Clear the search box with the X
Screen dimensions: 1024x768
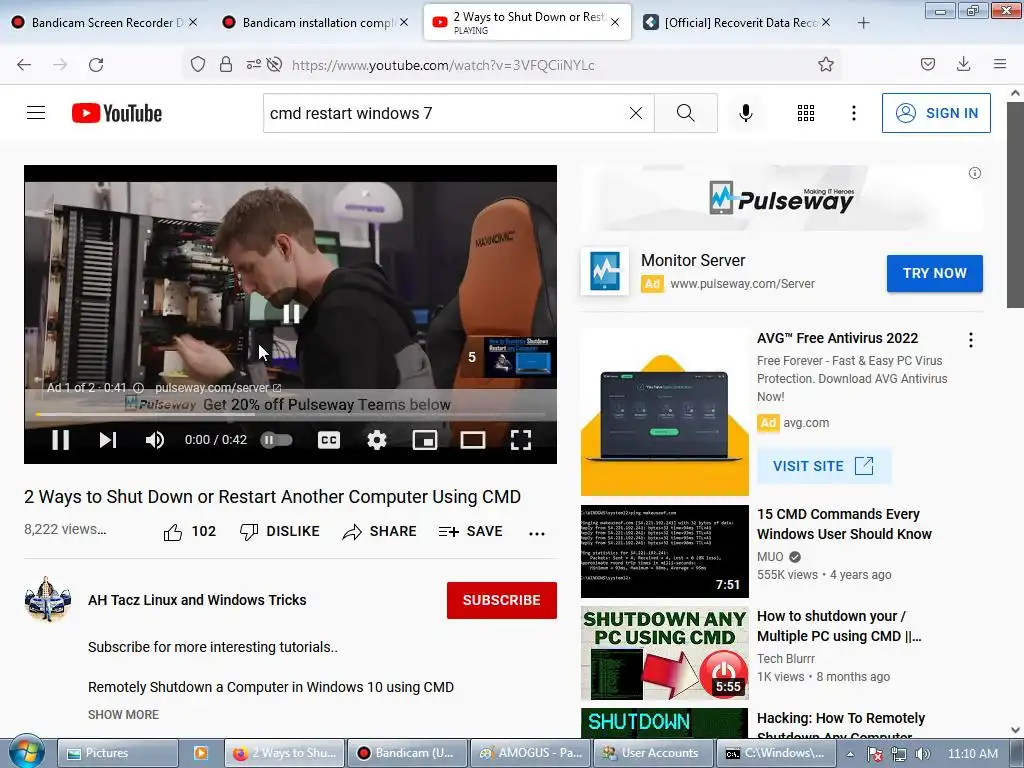click(635, 113)
